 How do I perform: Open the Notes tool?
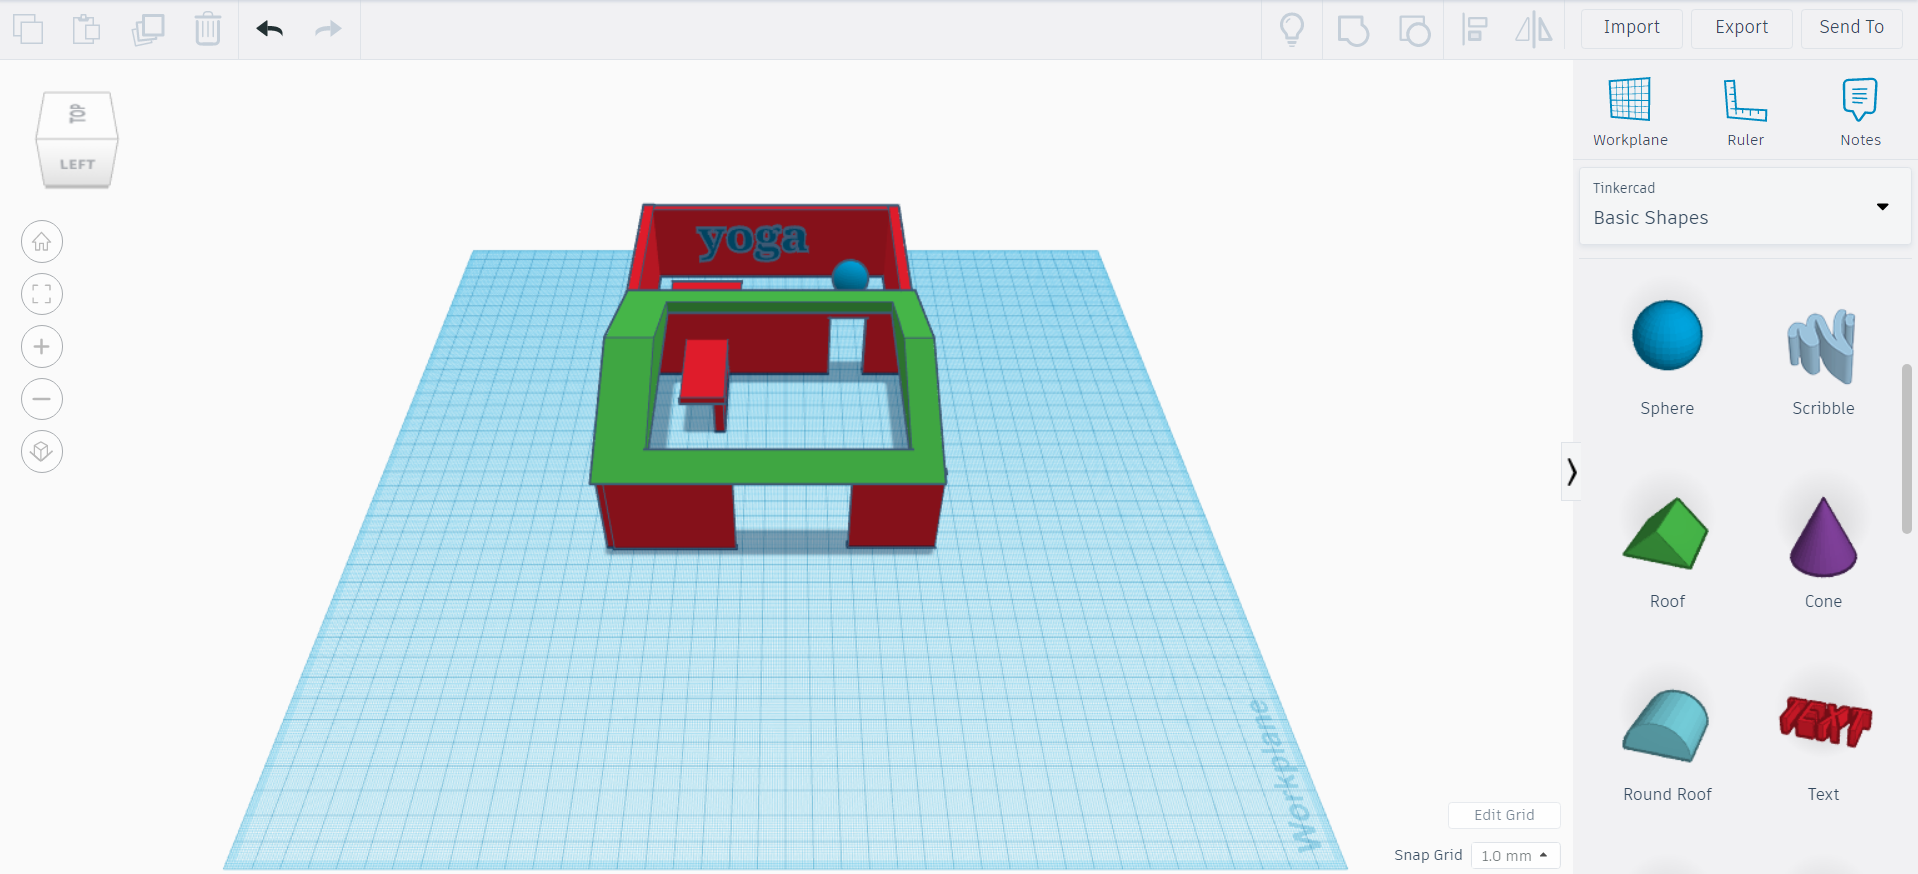[1860, 112]
